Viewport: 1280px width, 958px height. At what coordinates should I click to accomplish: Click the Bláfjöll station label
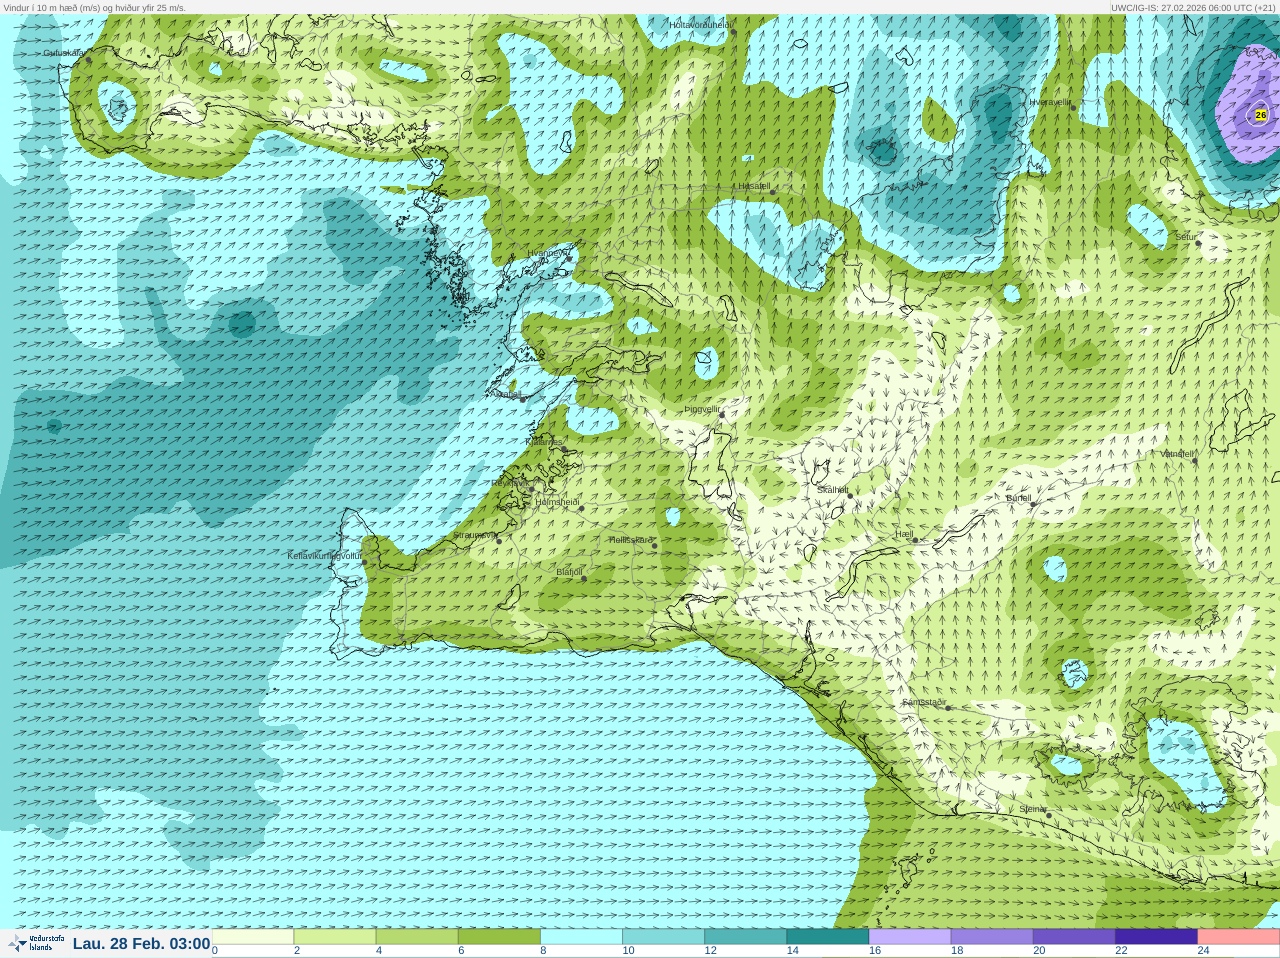point(569,572)
